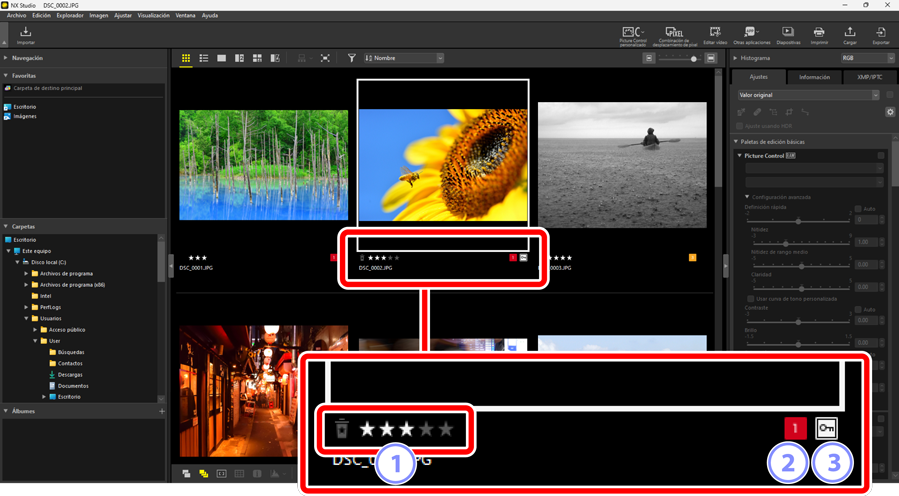The image size is (899, 496).
Task: Switch to thumbnail grid view
Action: 186,59
